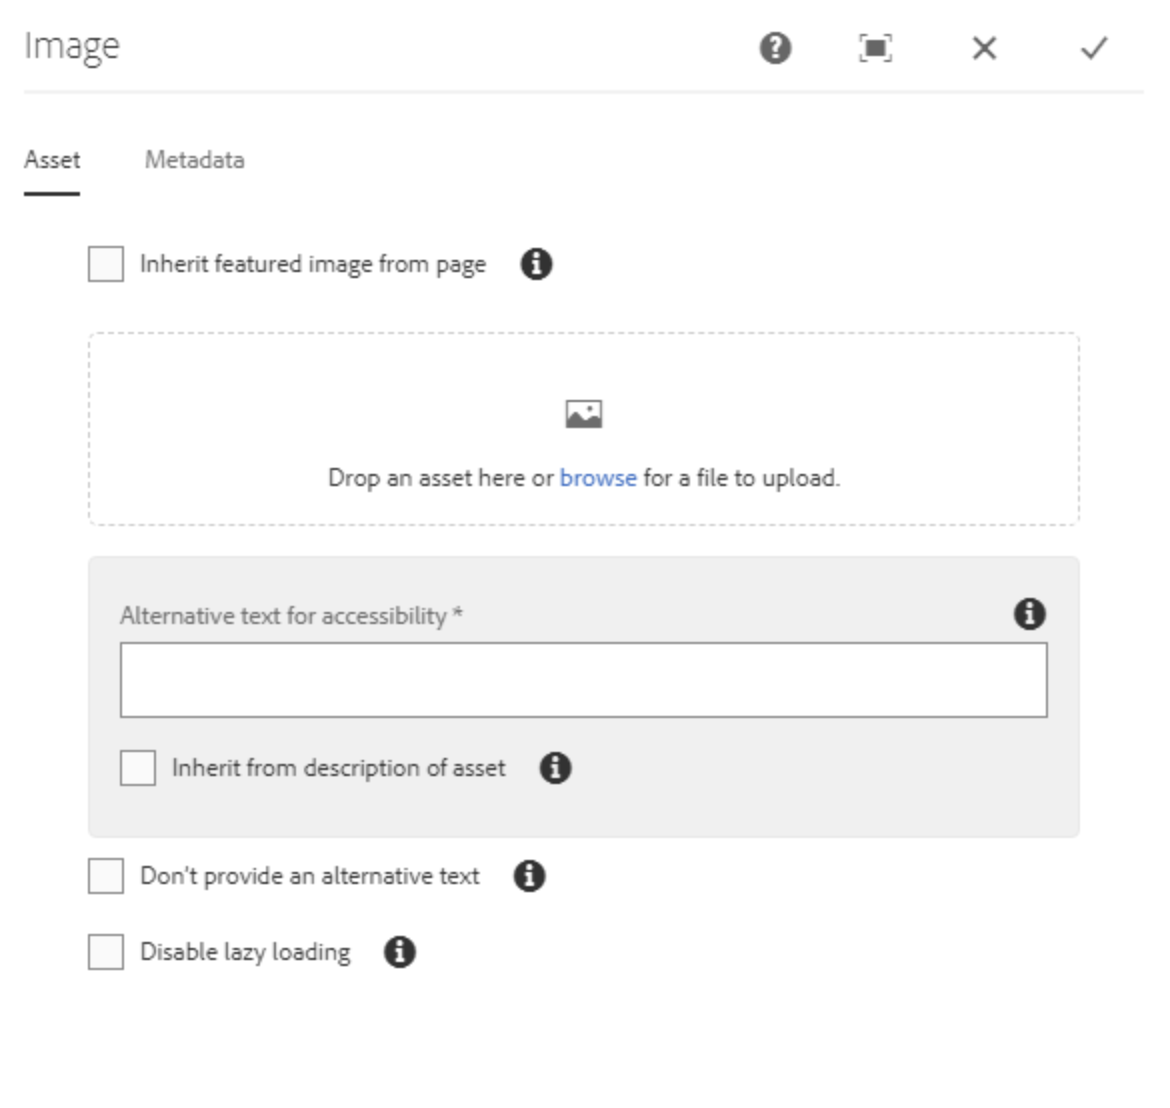This screenshot has width=1170, height=1108.
Task: Confirm changes with the checkmark Done icon
Action: pyautogui.click(x=1094, y=47)
